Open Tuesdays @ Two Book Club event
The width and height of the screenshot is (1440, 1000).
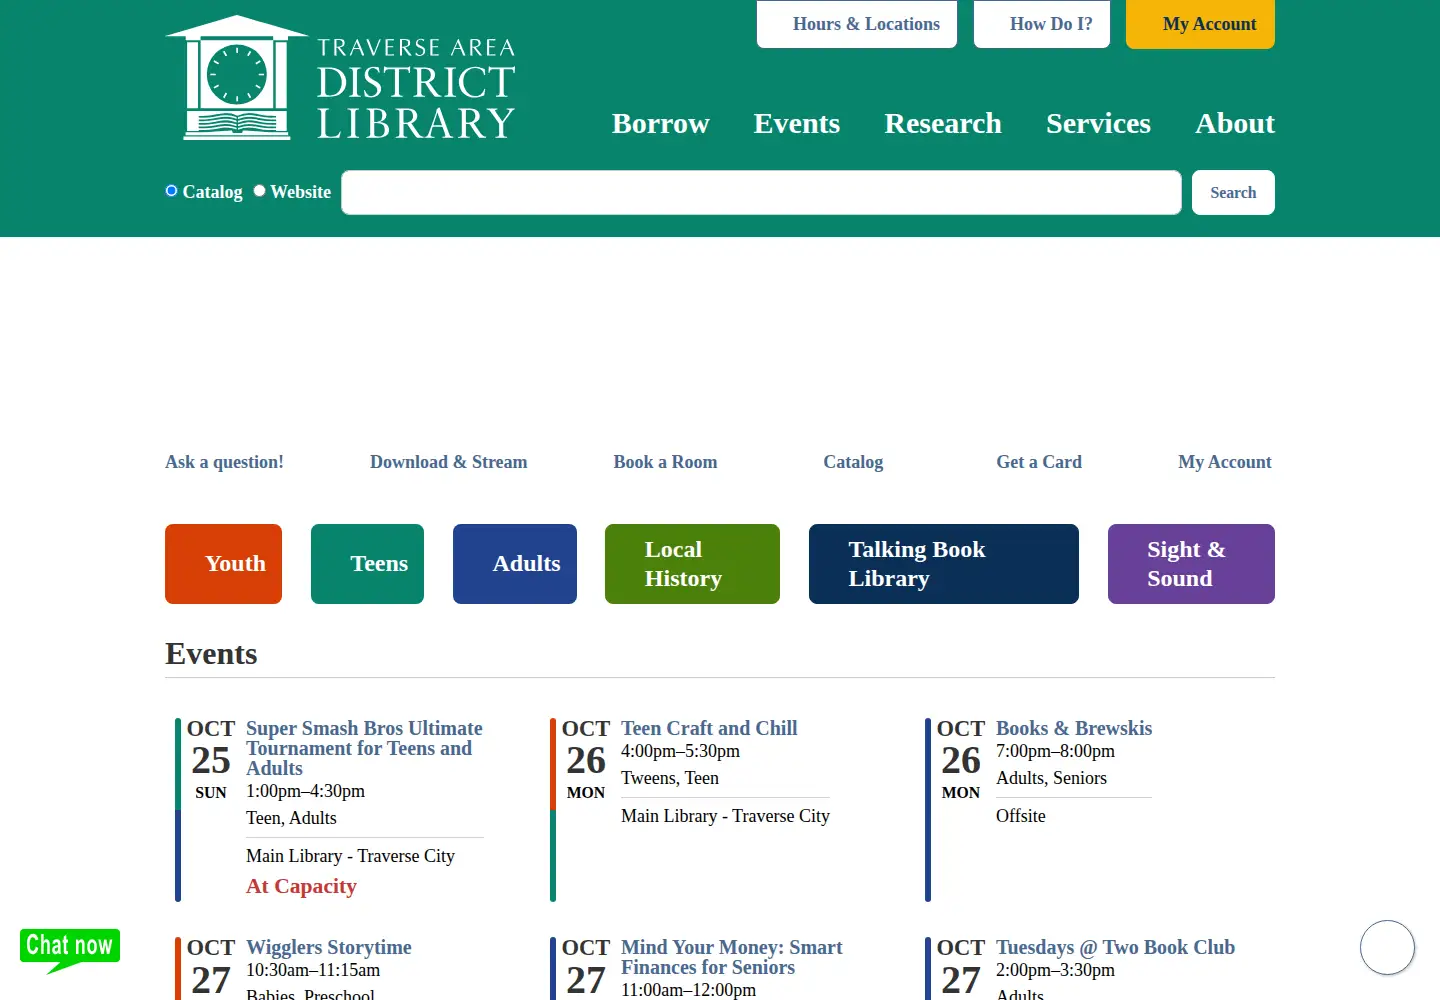coord(1115,947)
